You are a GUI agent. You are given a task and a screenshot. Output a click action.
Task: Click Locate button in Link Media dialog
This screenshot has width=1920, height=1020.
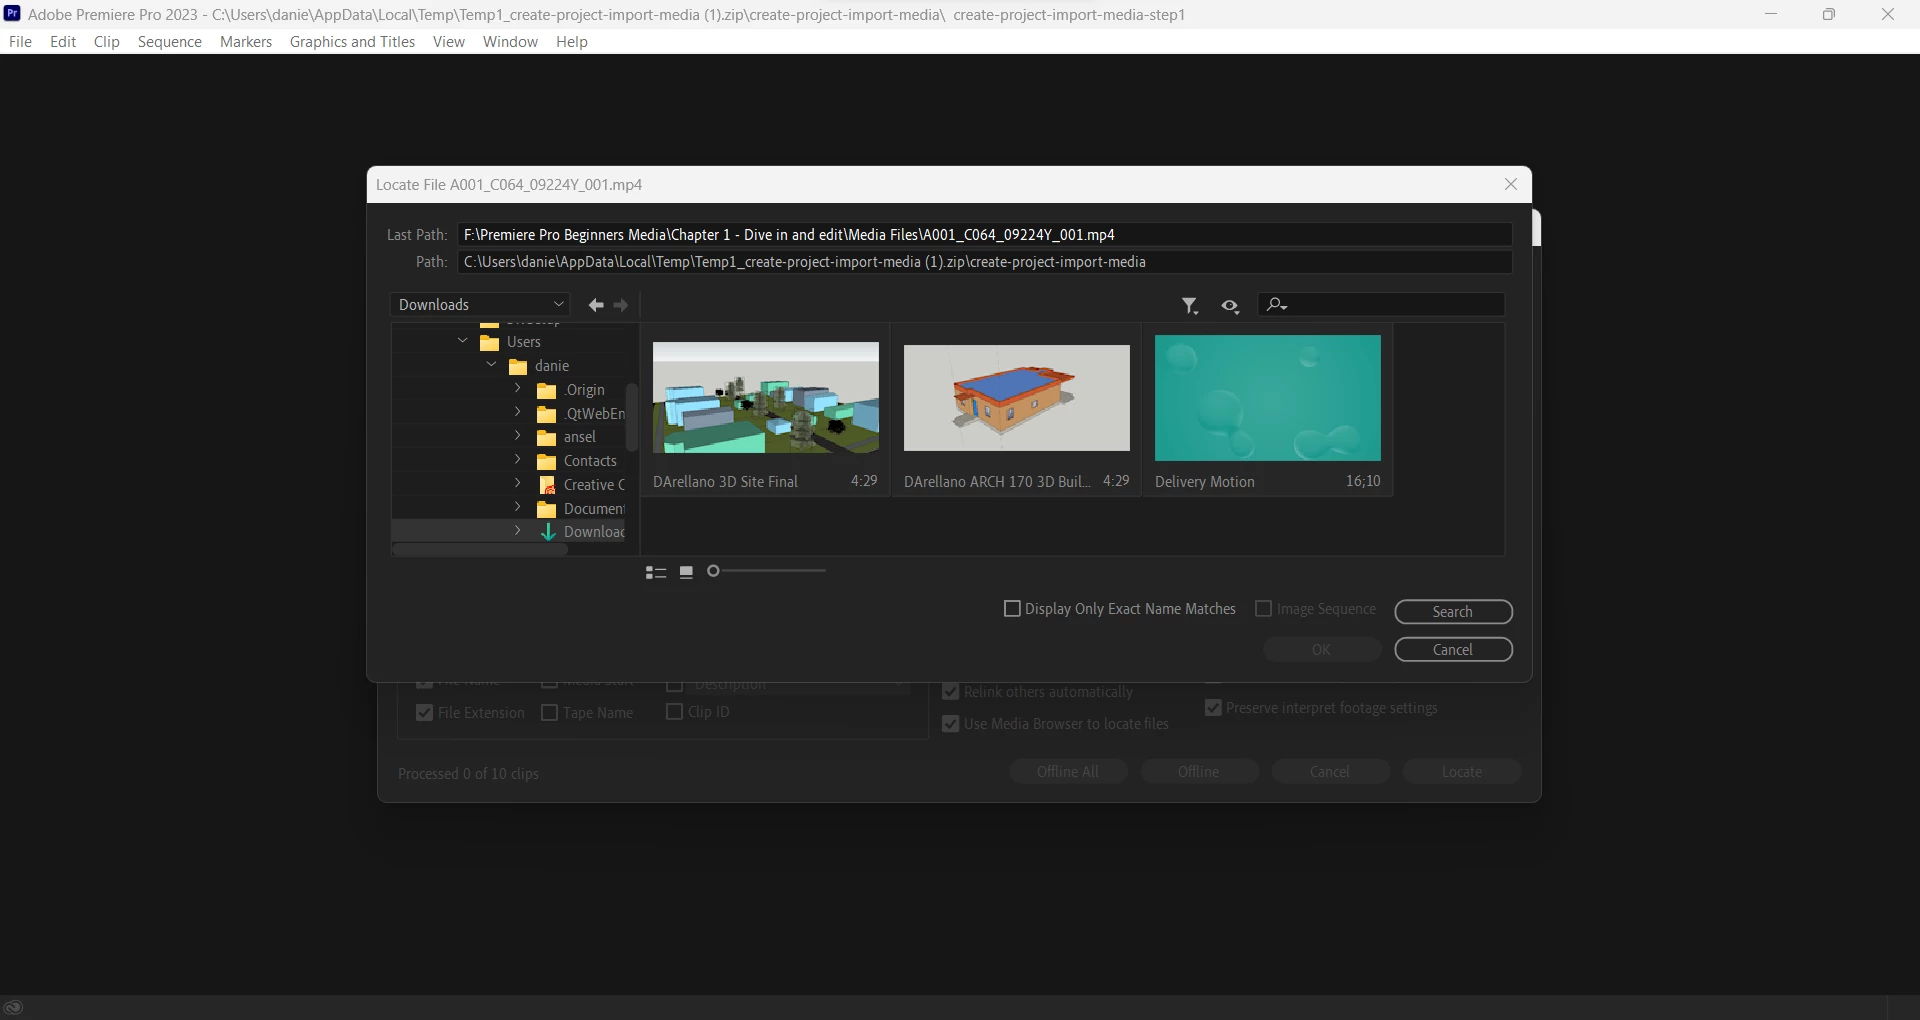click(1462, 772)
